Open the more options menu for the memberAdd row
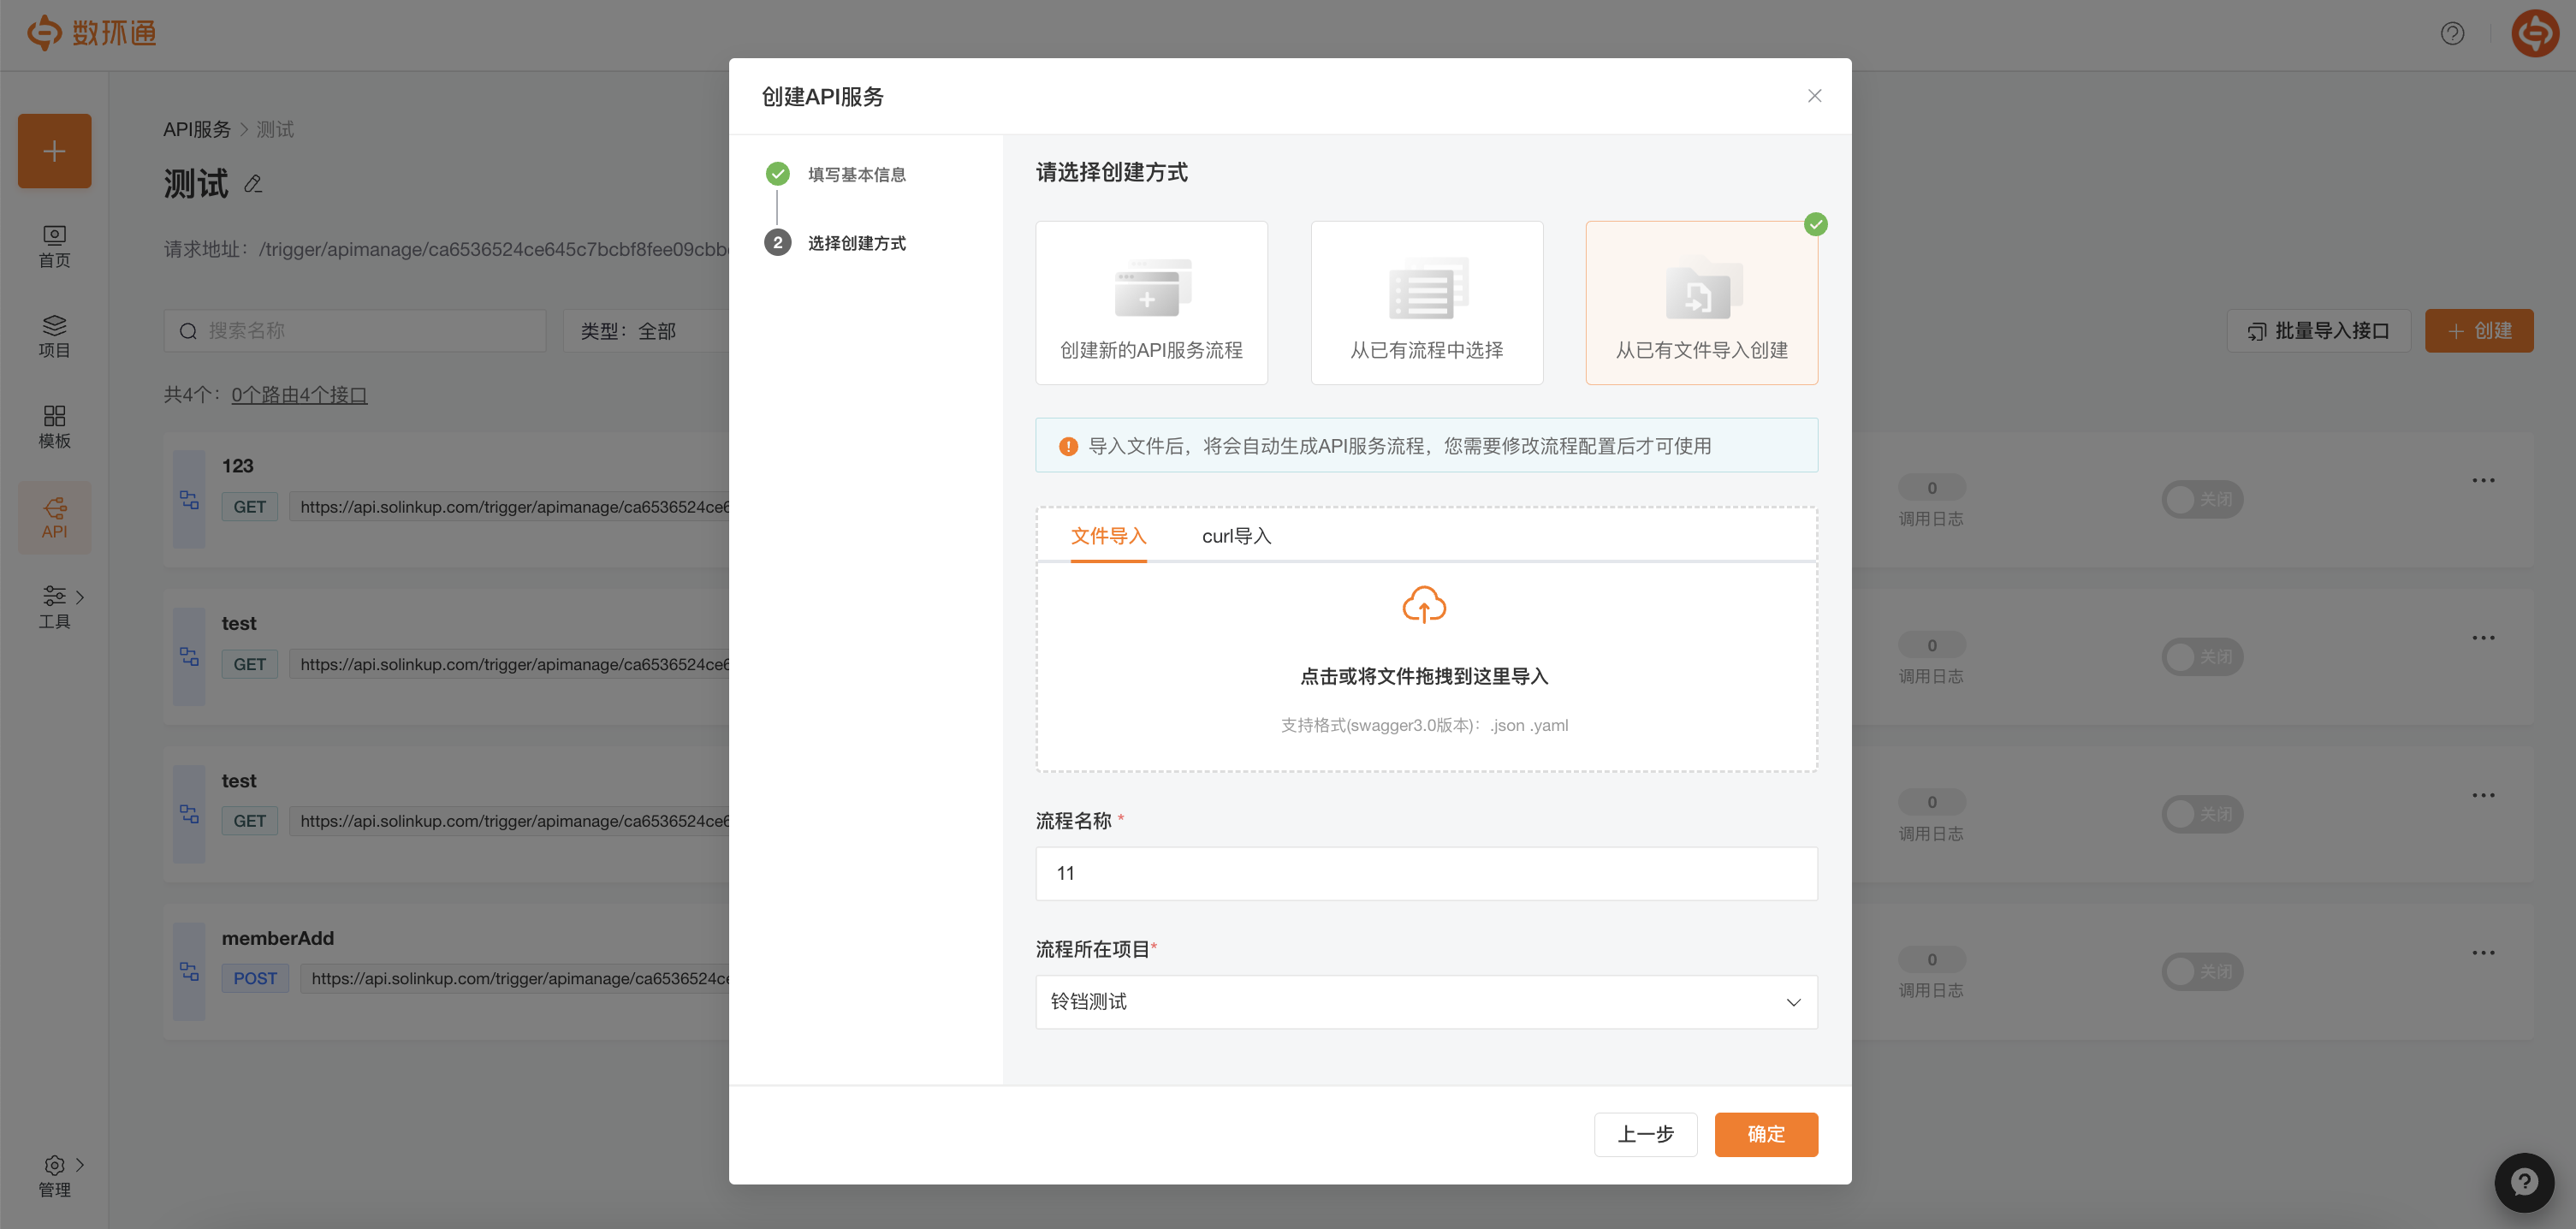2576x1229 pixels. [2483, 952]
